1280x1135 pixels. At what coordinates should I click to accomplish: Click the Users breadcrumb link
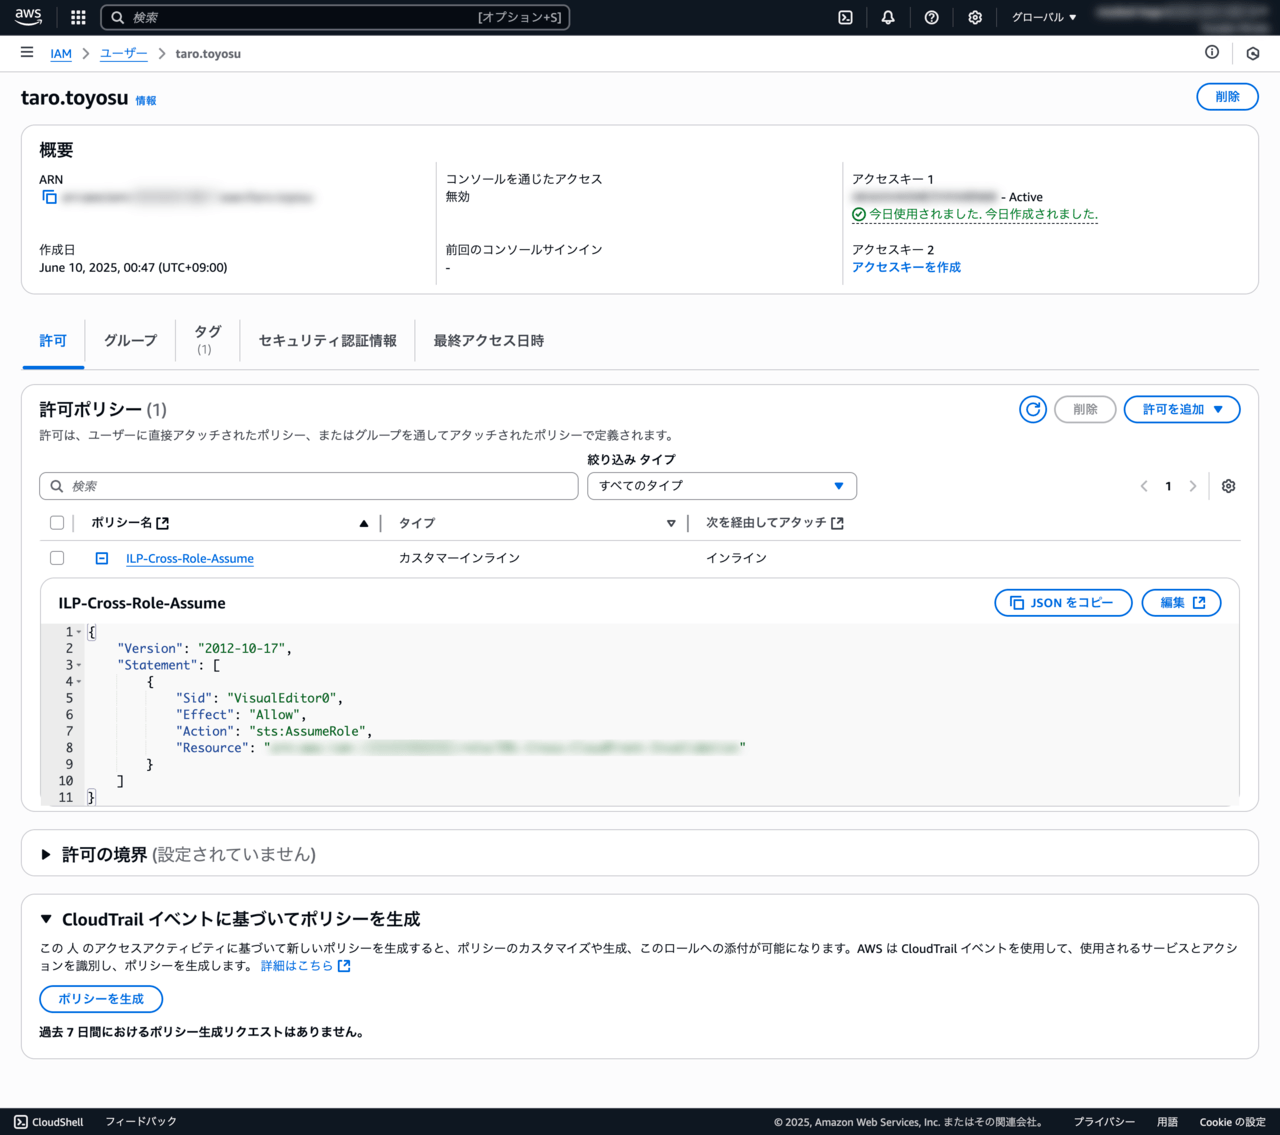click(x=124, y=54)
